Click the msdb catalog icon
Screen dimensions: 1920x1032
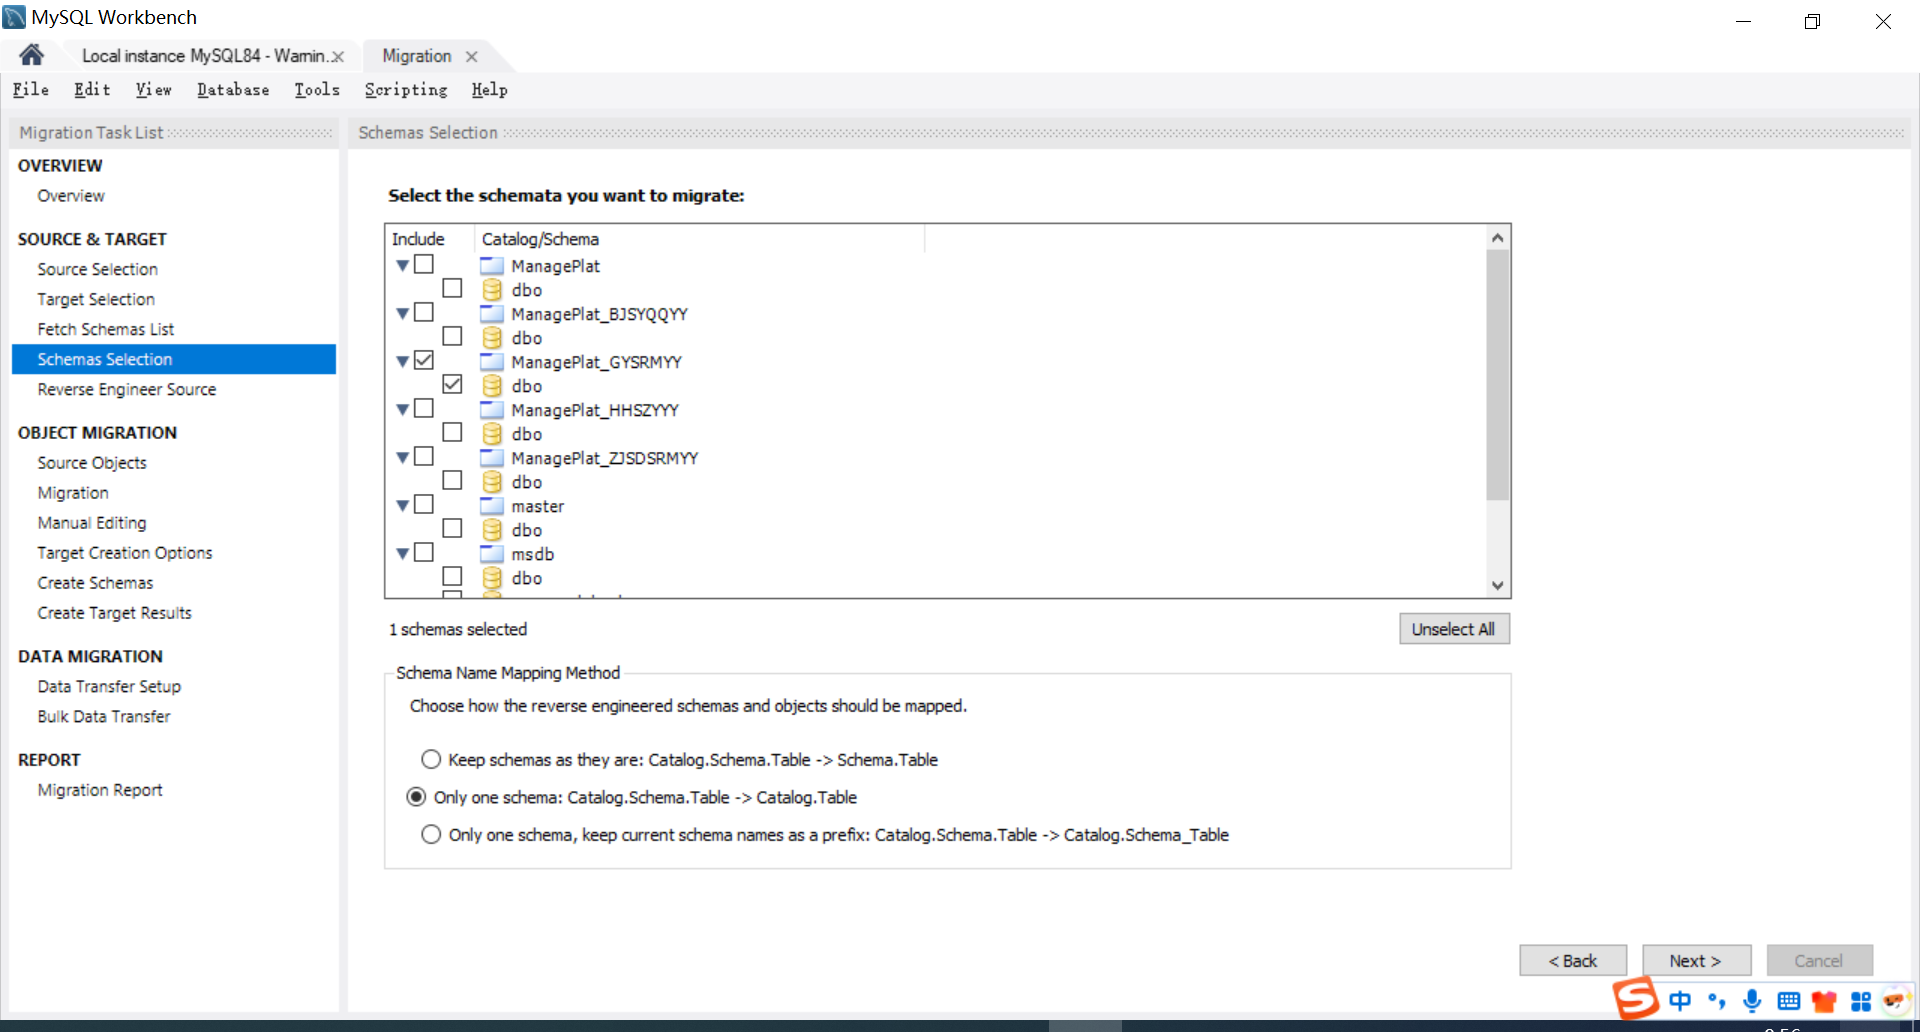pyautogui.click(x=491, y=553)
